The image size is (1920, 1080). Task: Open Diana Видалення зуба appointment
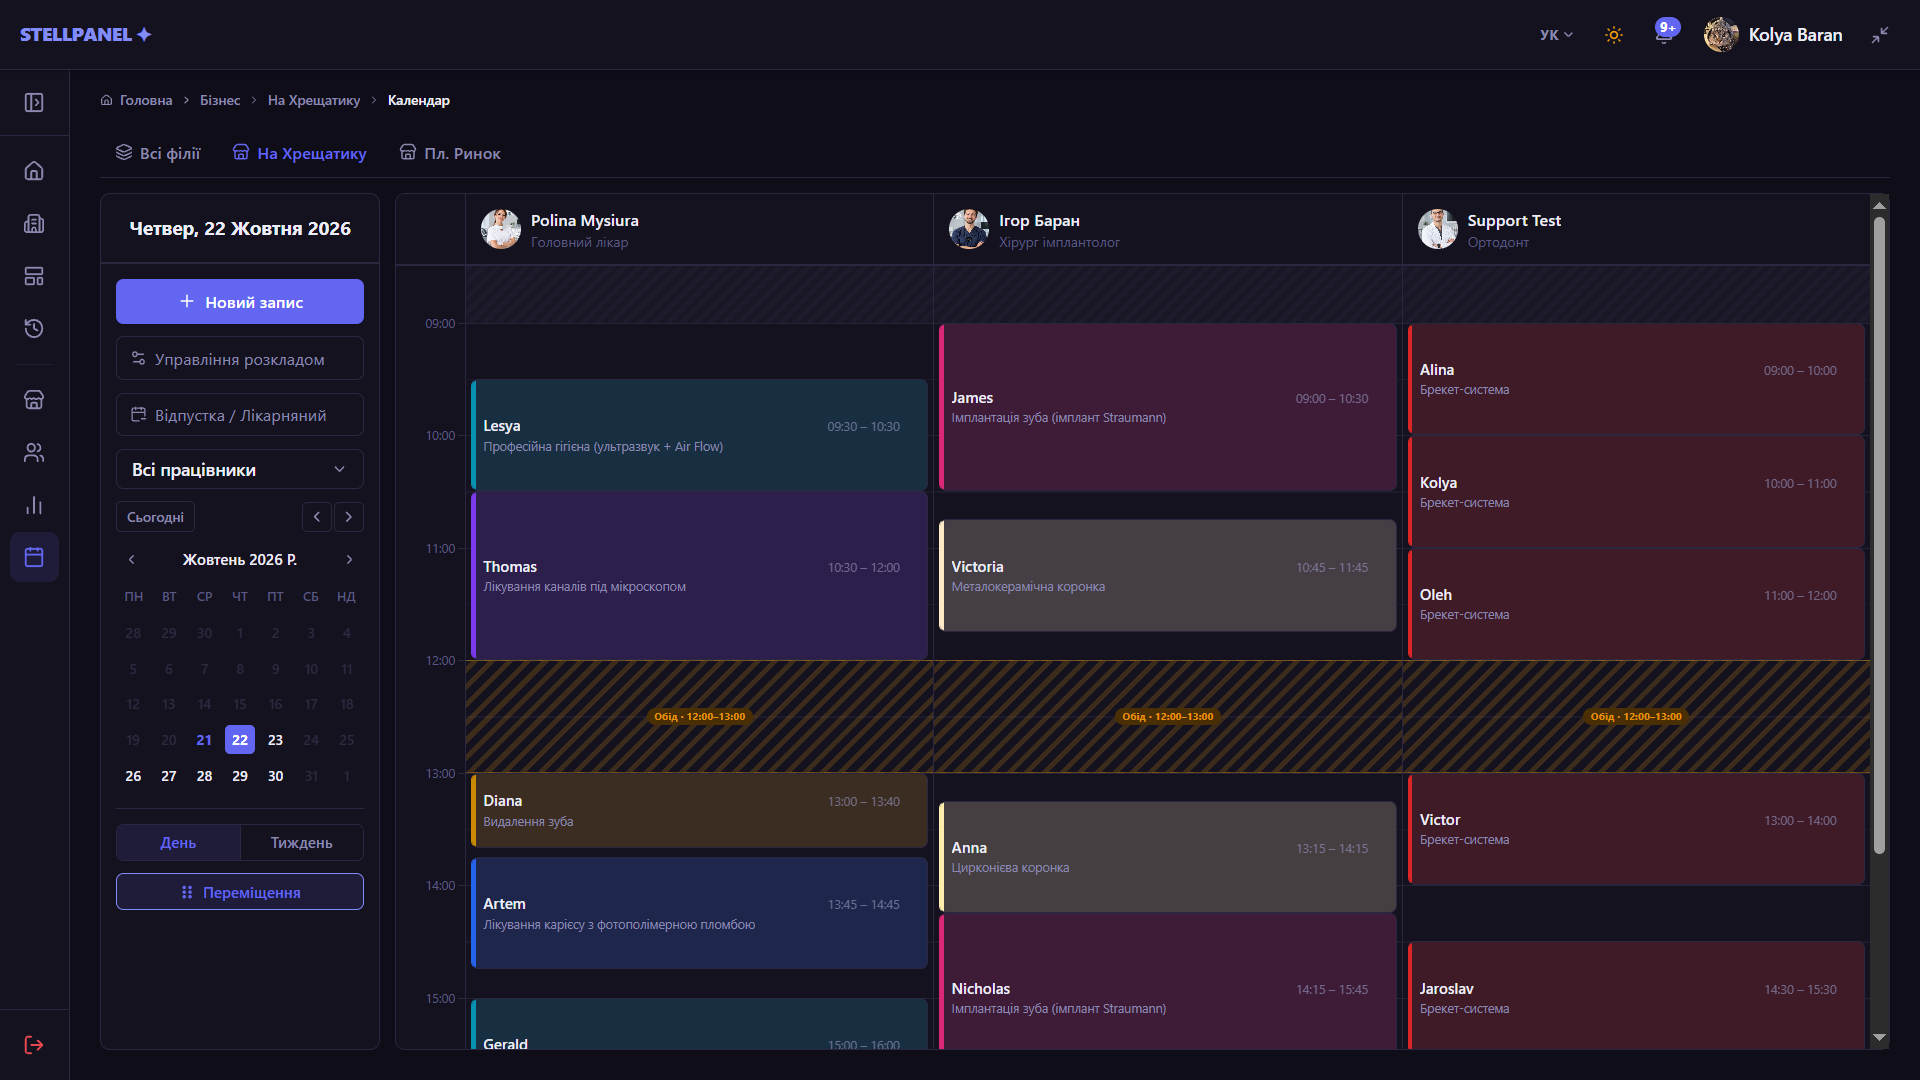coord(699,810)
